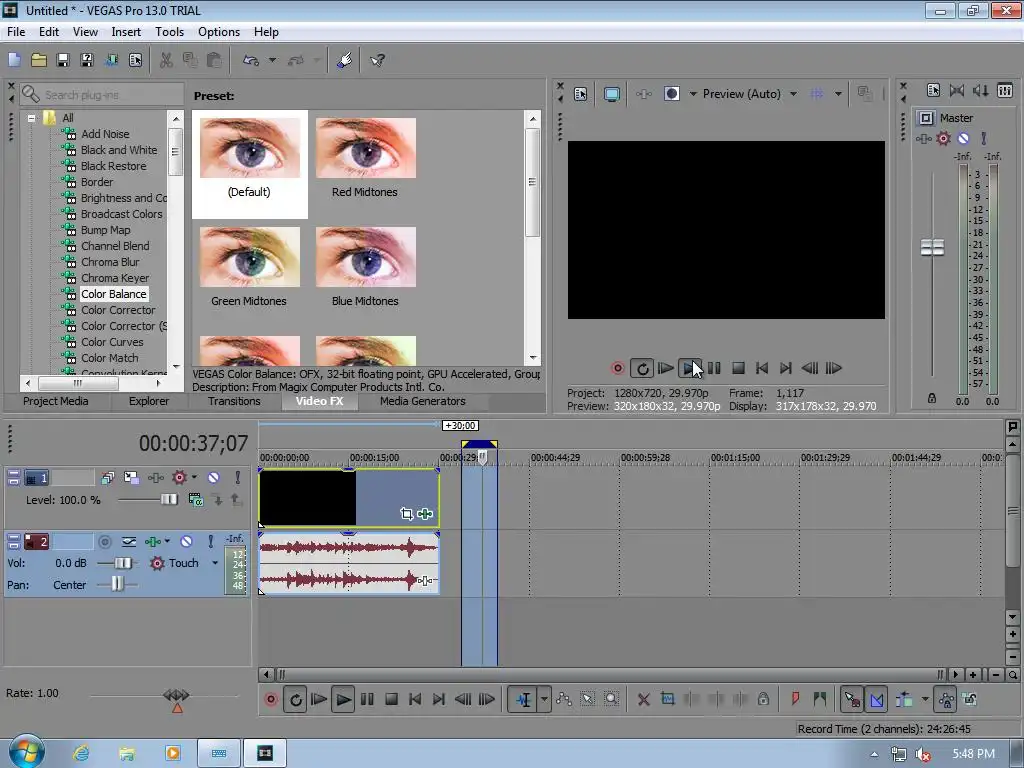Click the Trim icon in timeline toolbar
Viewport: 1024px width, 768px height.
tap(667, 699)
